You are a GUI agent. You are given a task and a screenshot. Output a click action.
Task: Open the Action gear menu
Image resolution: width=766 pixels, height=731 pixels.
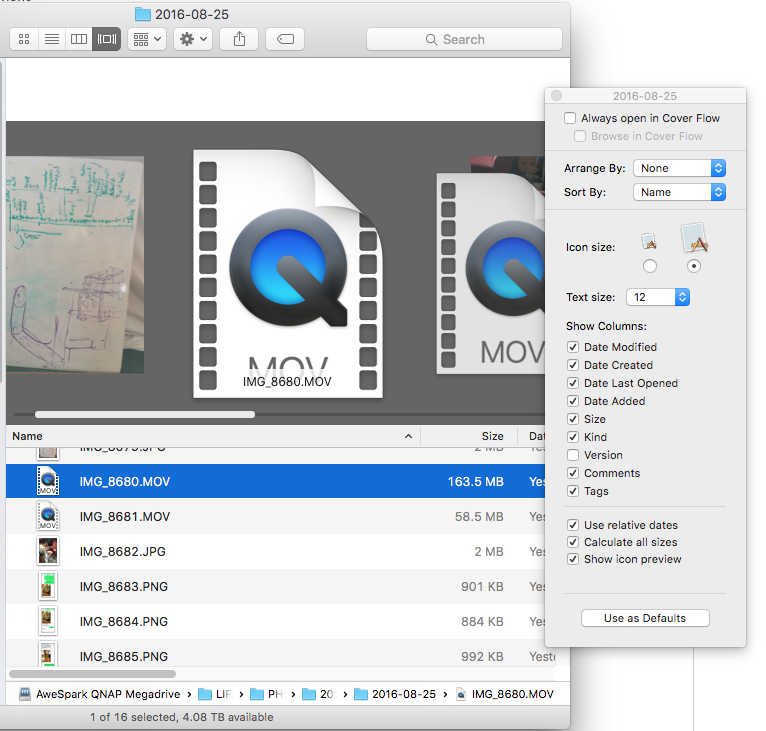[192, 39]
